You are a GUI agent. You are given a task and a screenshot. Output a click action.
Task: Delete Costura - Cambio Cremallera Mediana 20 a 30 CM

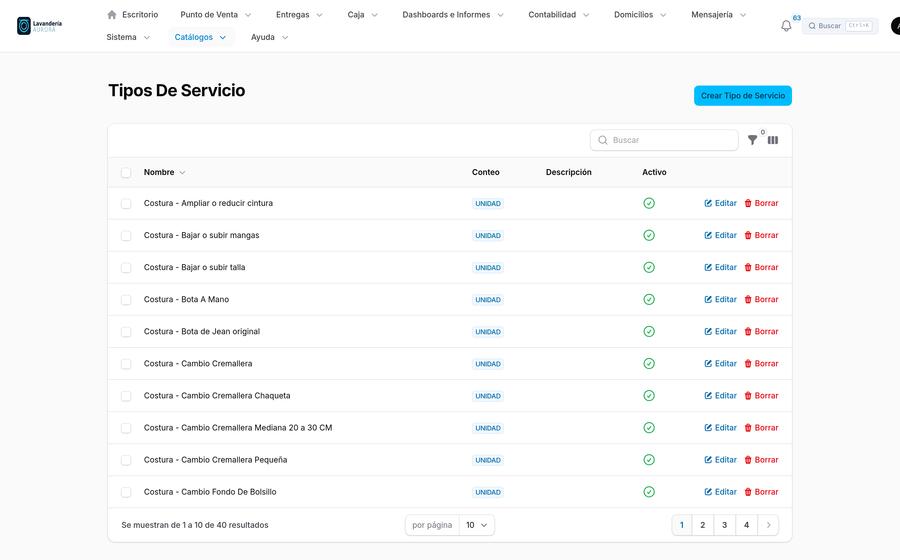(x=761, y=428)
